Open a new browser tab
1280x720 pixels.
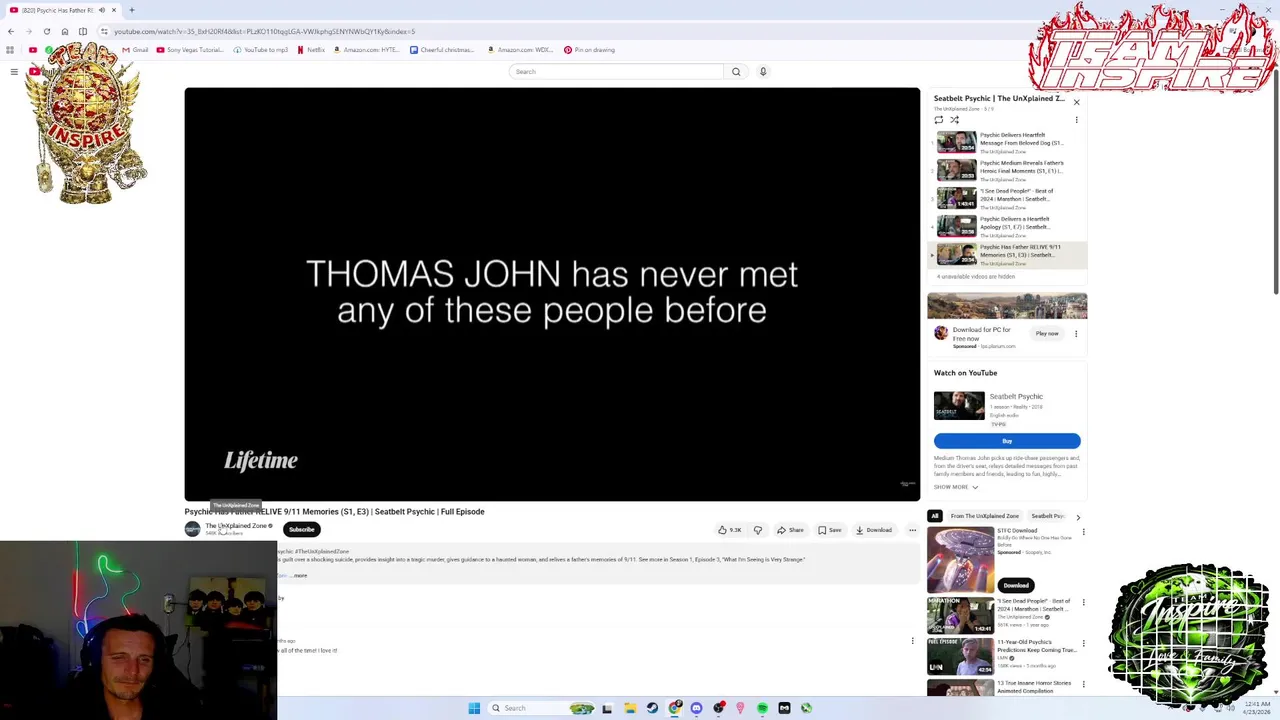click(x=131, y=10)
